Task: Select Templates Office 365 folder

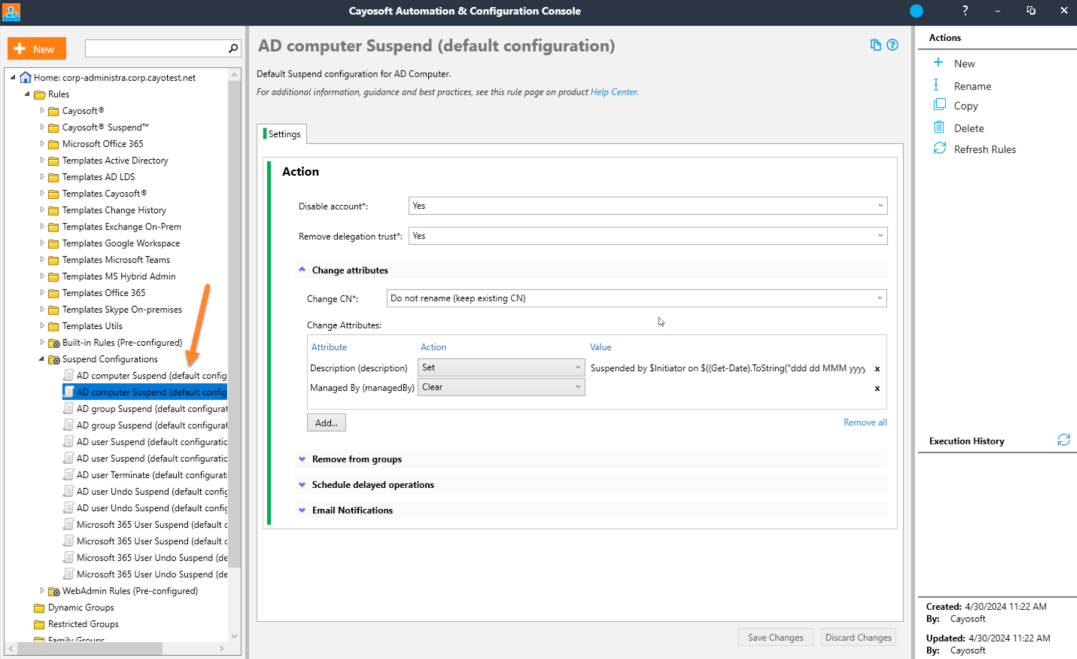Action: 104,293
